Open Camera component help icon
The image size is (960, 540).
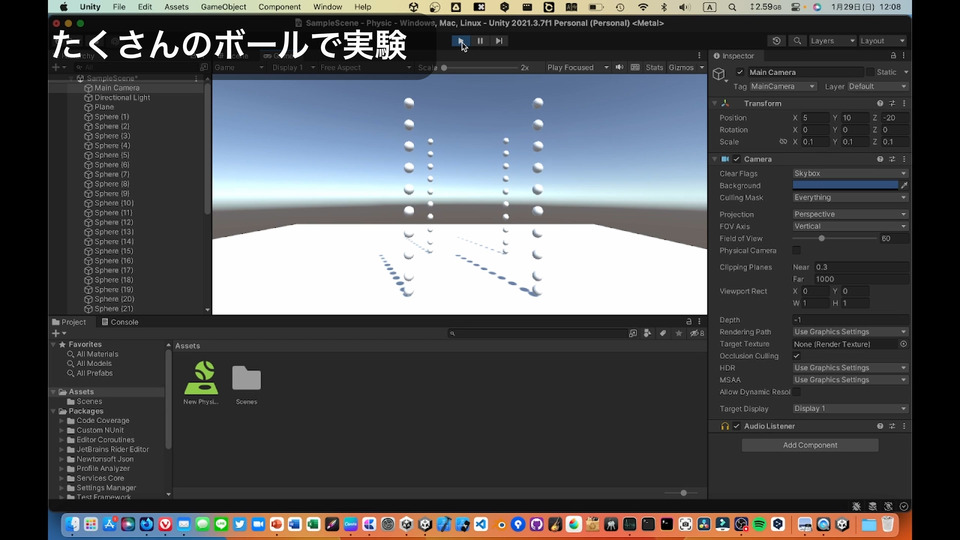880,159
